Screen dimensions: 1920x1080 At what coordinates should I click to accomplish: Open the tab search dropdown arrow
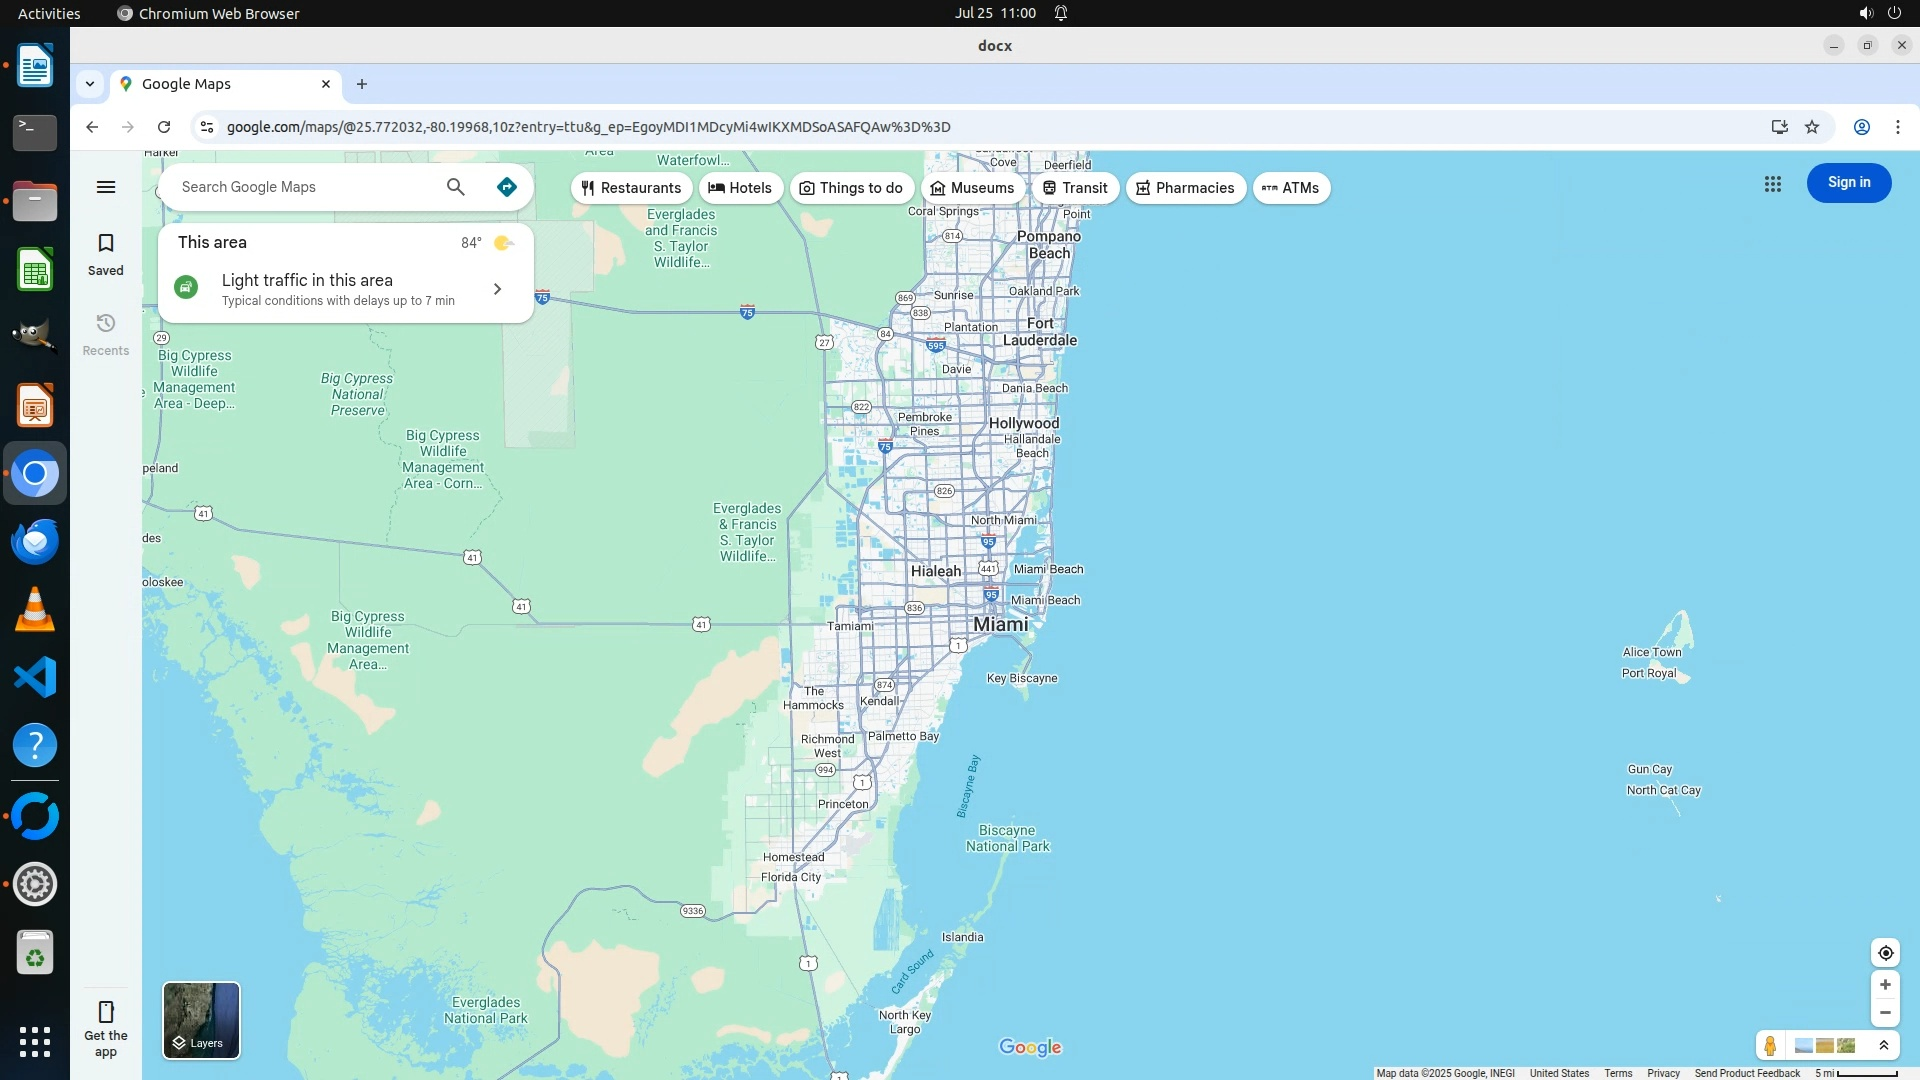pyautogui.click(x=90, y=84)
